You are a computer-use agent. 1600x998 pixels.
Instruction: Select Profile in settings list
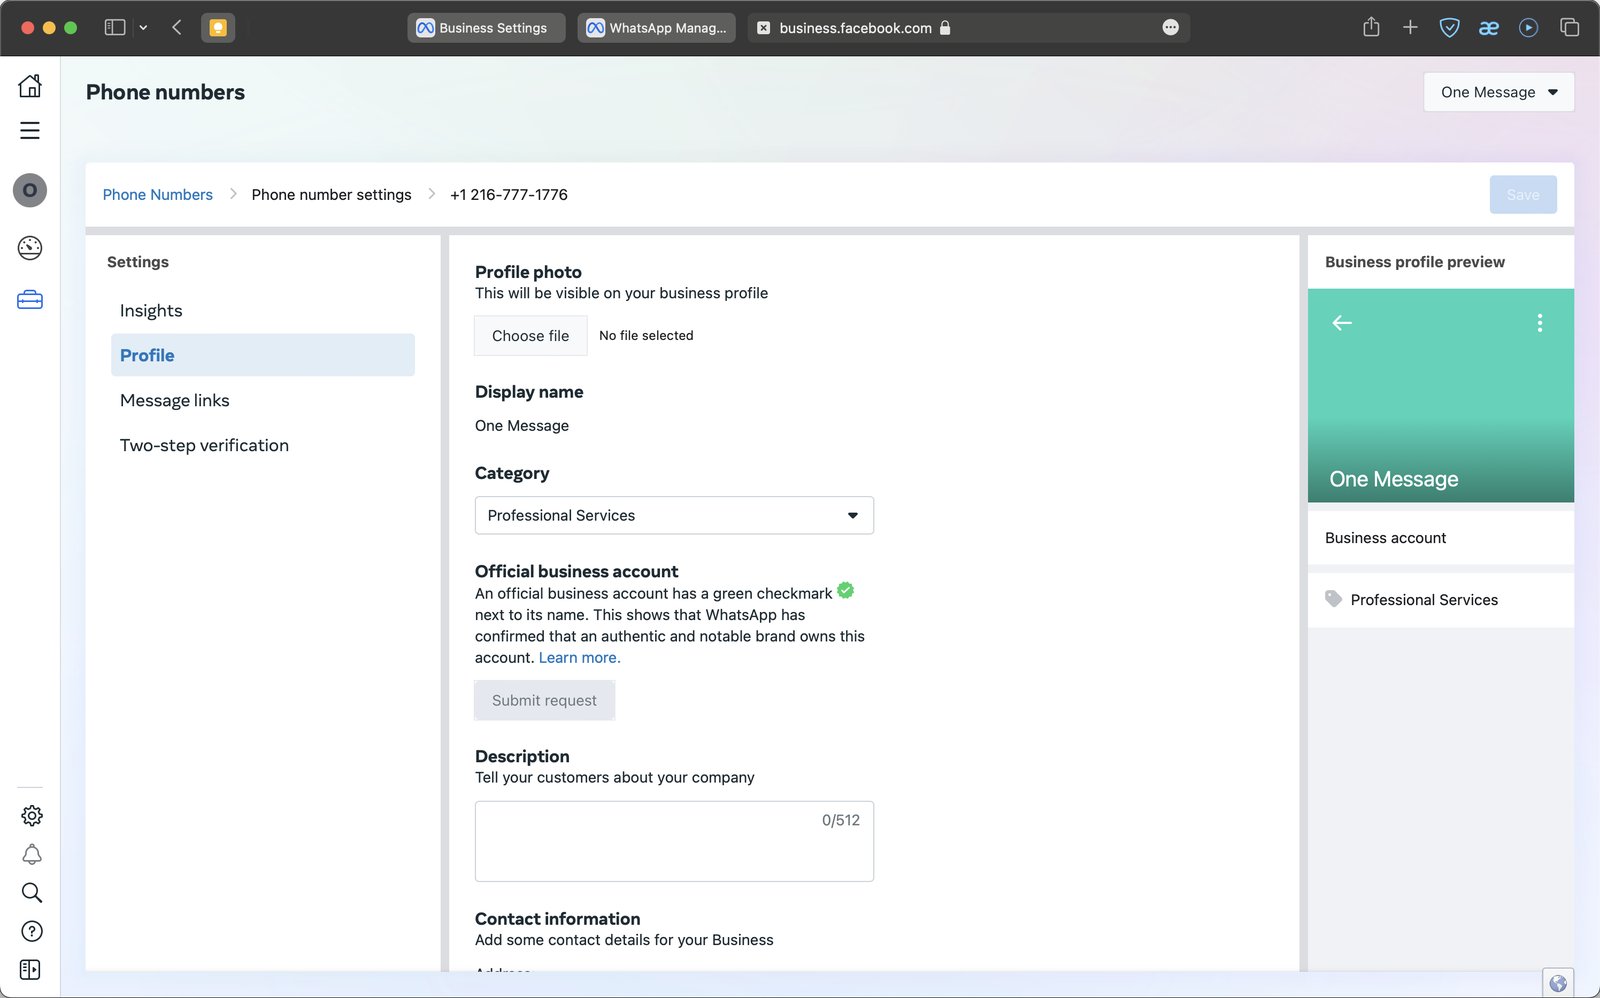coord(263,355)
